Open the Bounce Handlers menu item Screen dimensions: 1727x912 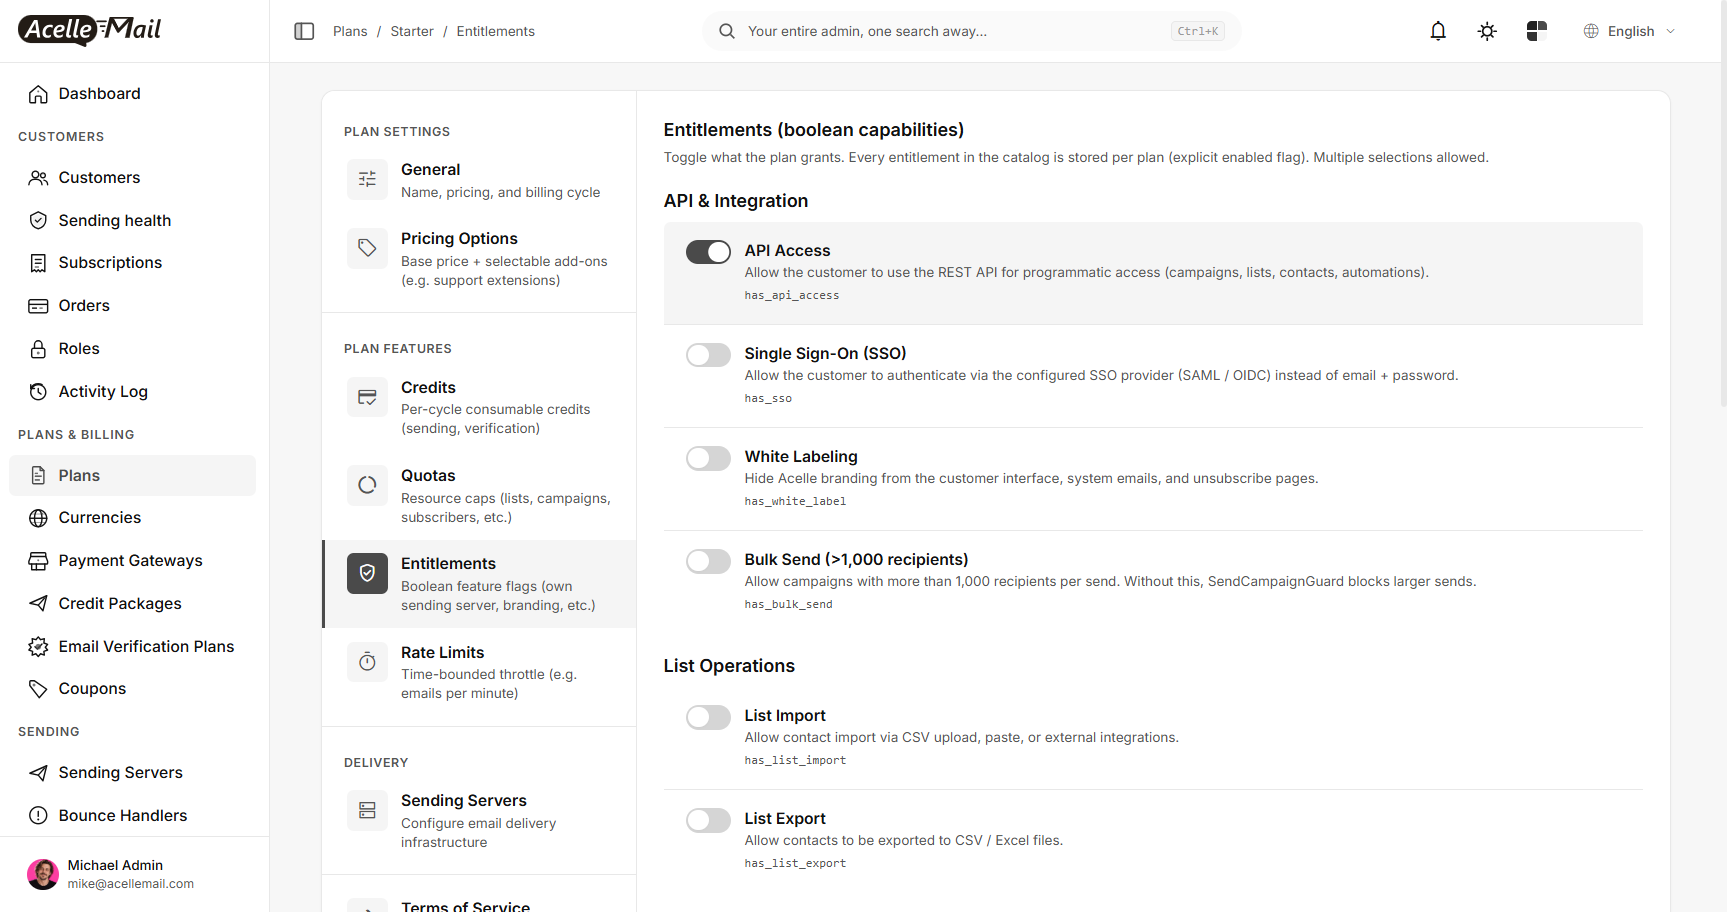(x=132, y=816)
